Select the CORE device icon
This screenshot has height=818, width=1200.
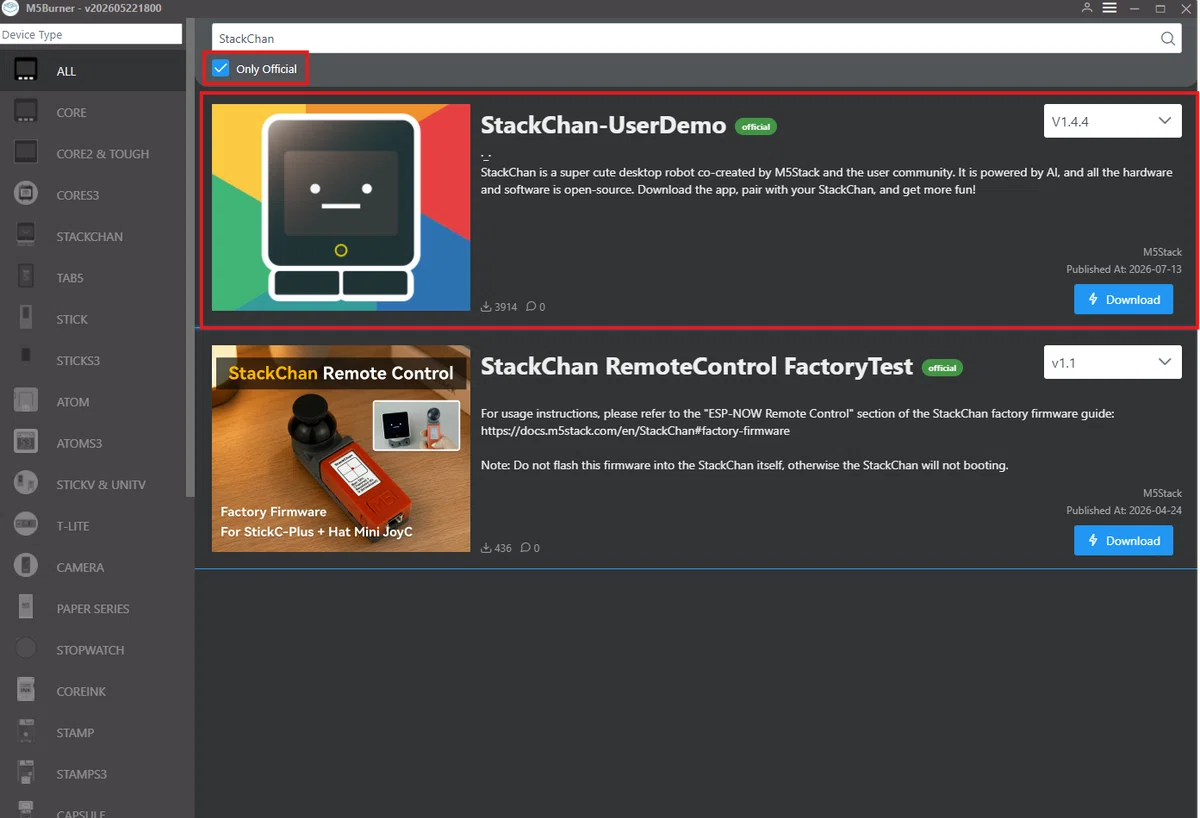(26, 112)
